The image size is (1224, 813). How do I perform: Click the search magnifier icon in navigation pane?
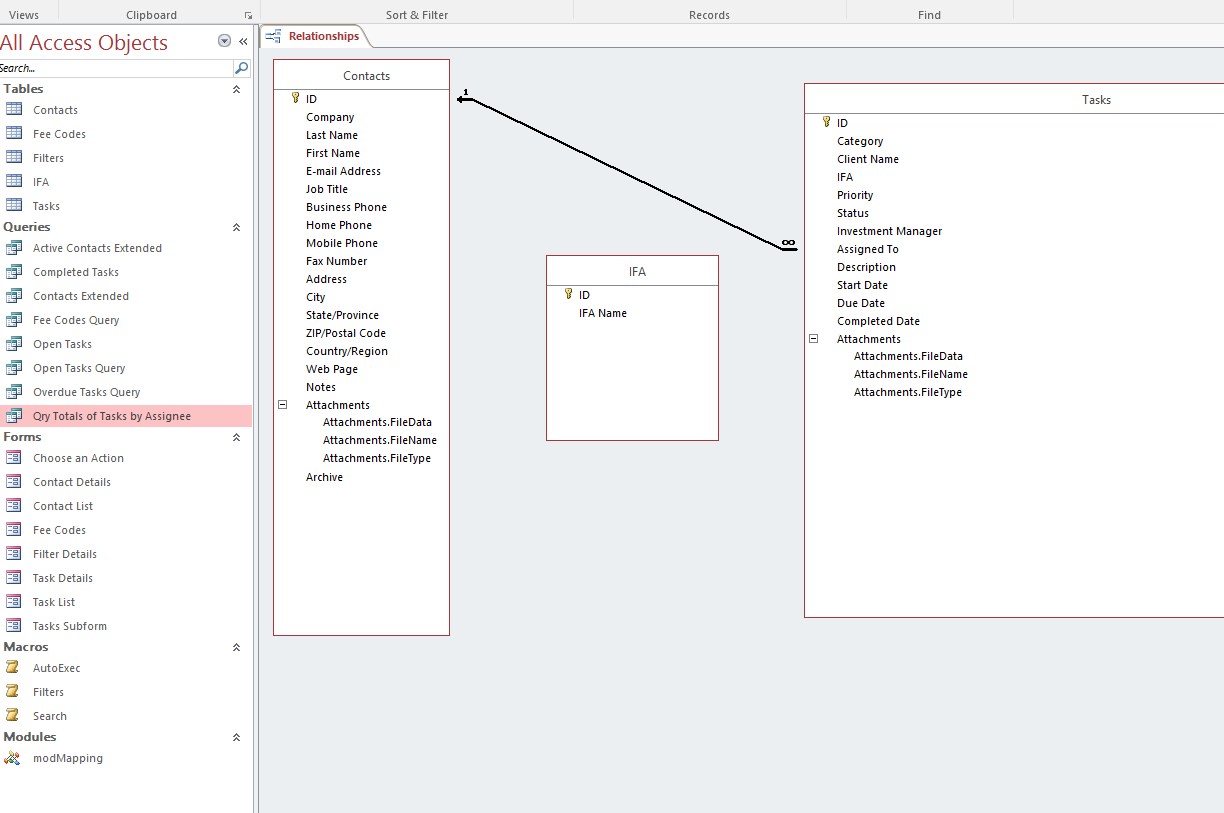241,68
